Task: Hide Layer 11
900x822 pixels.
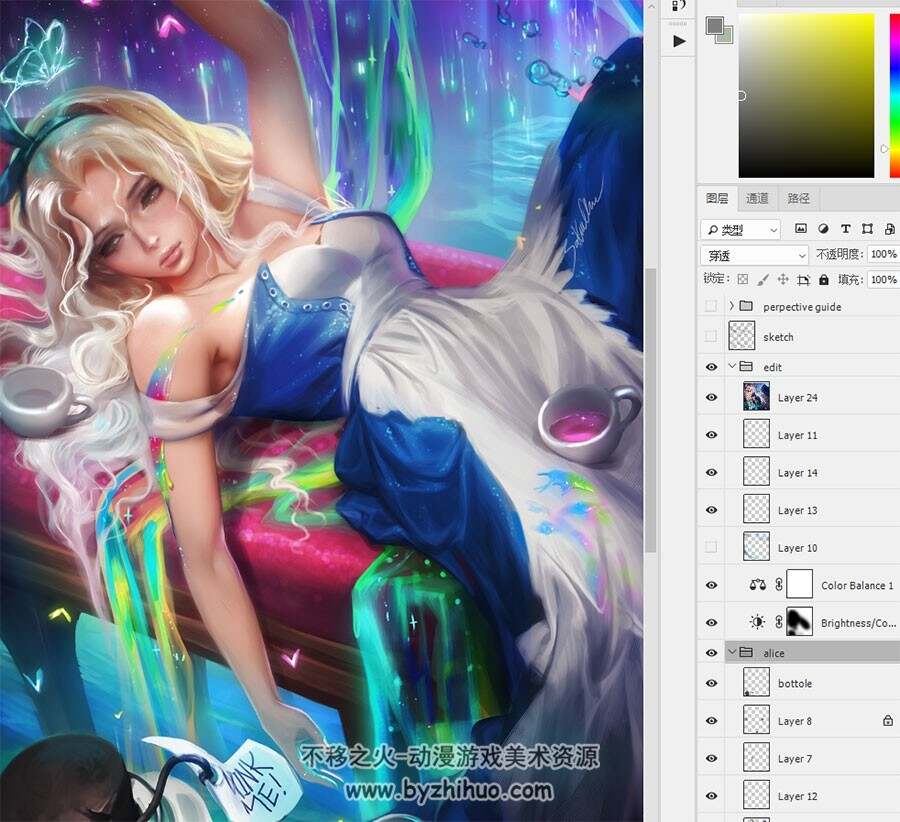Action: pyautogui.click(x=711, y=435)
